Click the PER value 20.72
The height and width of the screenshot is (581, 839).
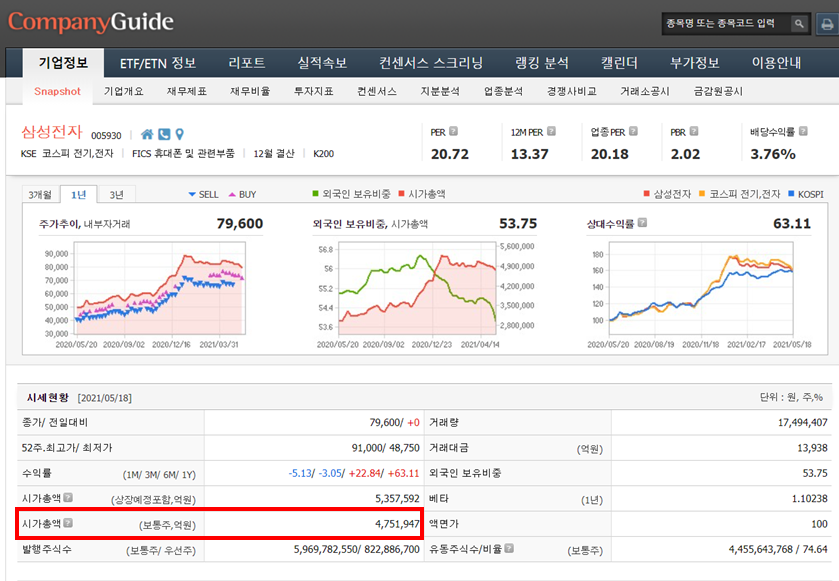pos(450,155)
